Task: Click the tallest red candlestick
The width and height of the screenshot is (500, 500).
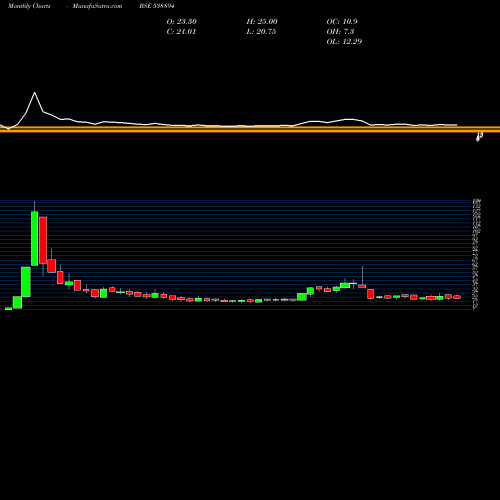Action: tap(43, 240)
